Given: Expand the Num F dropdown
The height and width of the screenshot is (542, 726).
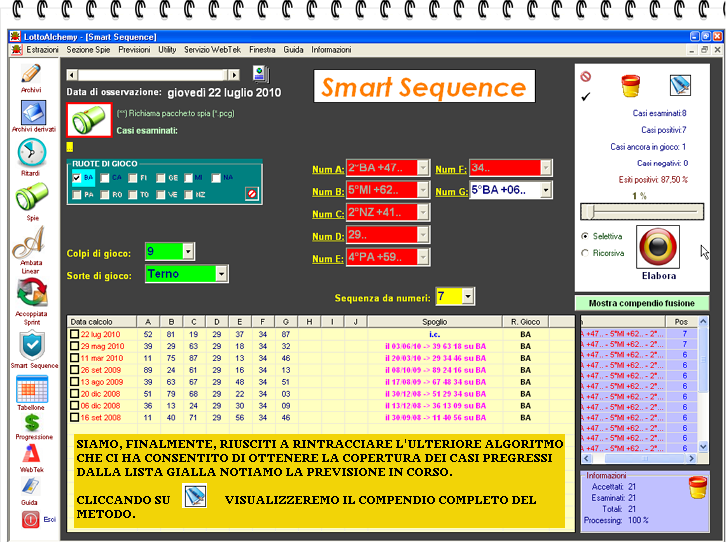Looking at the screenshot, I should click(545, 168).
